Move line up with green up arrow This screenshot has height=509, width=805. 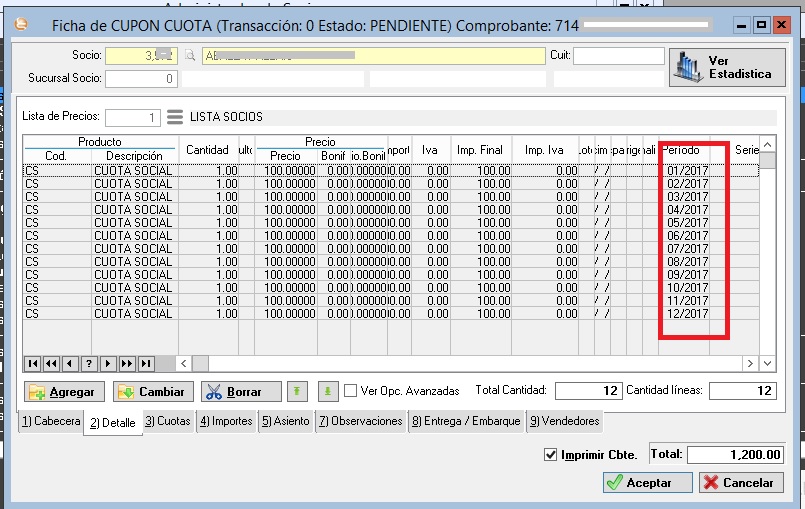tap(297, 392)
